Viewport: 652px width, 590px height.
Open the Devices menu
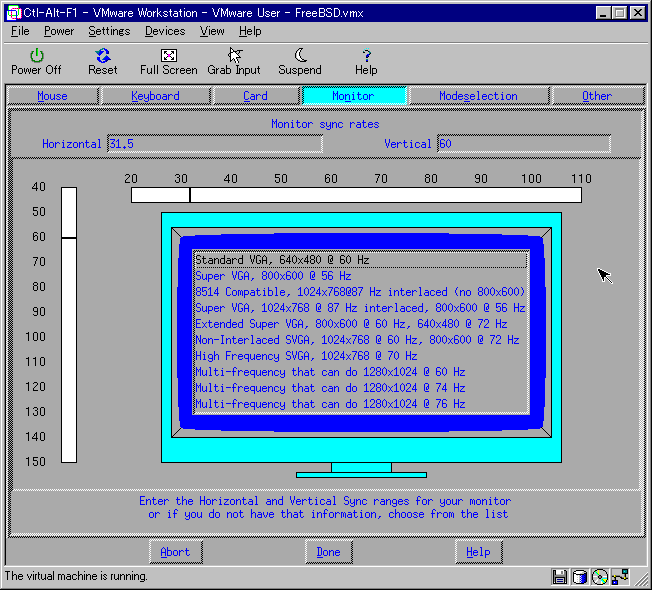click(x=165, y=31)
